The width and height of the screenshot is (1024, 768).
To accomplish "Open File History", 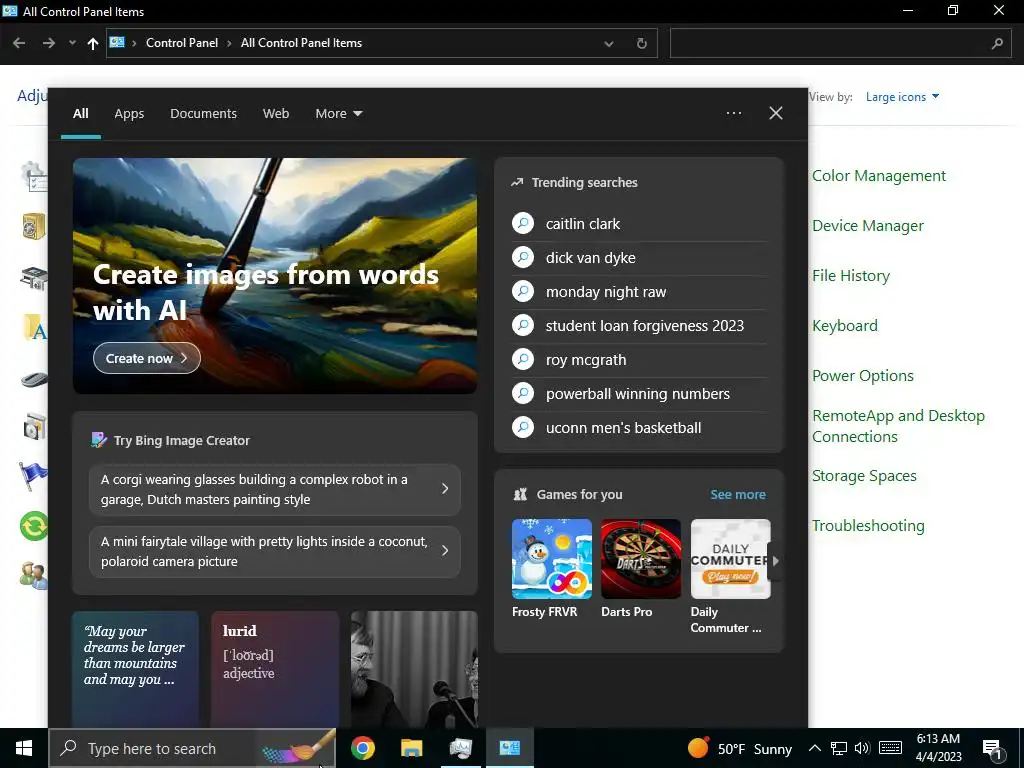I will 850,276.
